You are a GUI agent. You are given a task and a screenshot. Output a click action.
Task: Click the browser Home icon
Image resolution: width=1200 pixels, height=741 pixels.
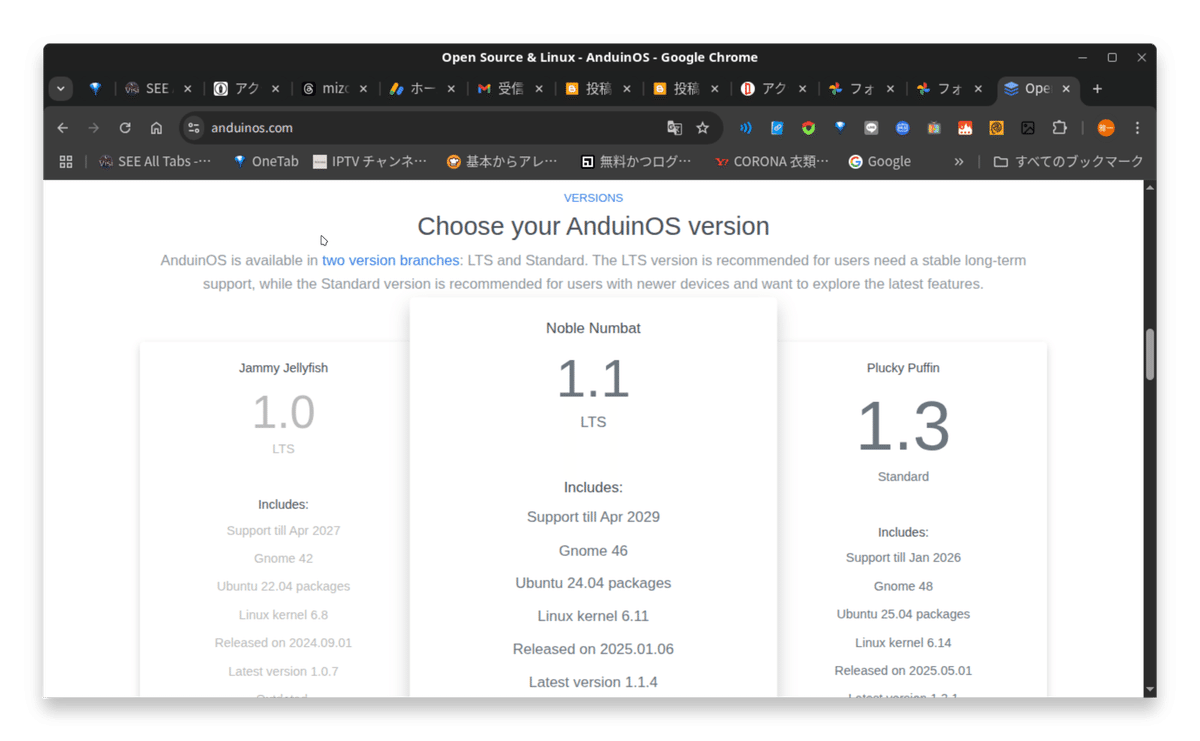[x=158, y=127]
